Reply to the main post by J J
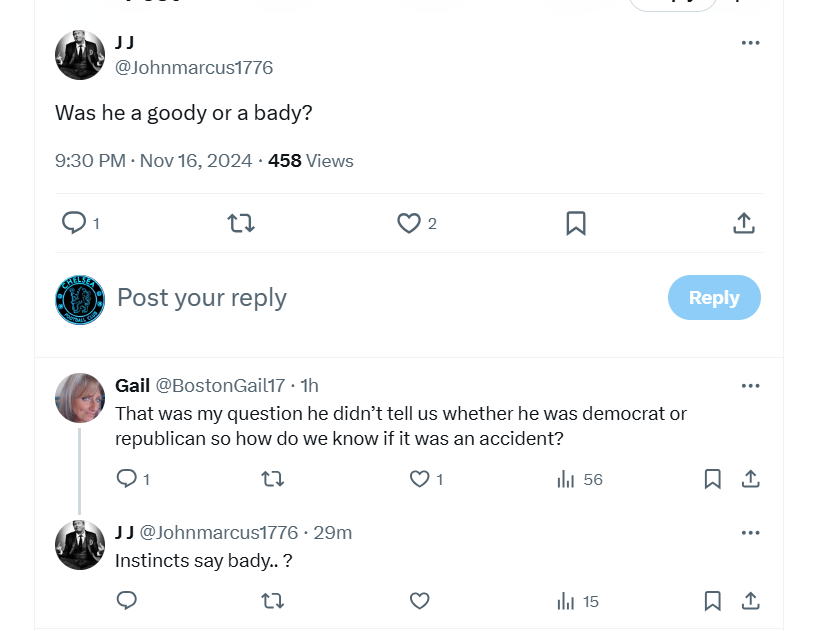821x631 pixels. pyautogui.click(x=74, y=223)
